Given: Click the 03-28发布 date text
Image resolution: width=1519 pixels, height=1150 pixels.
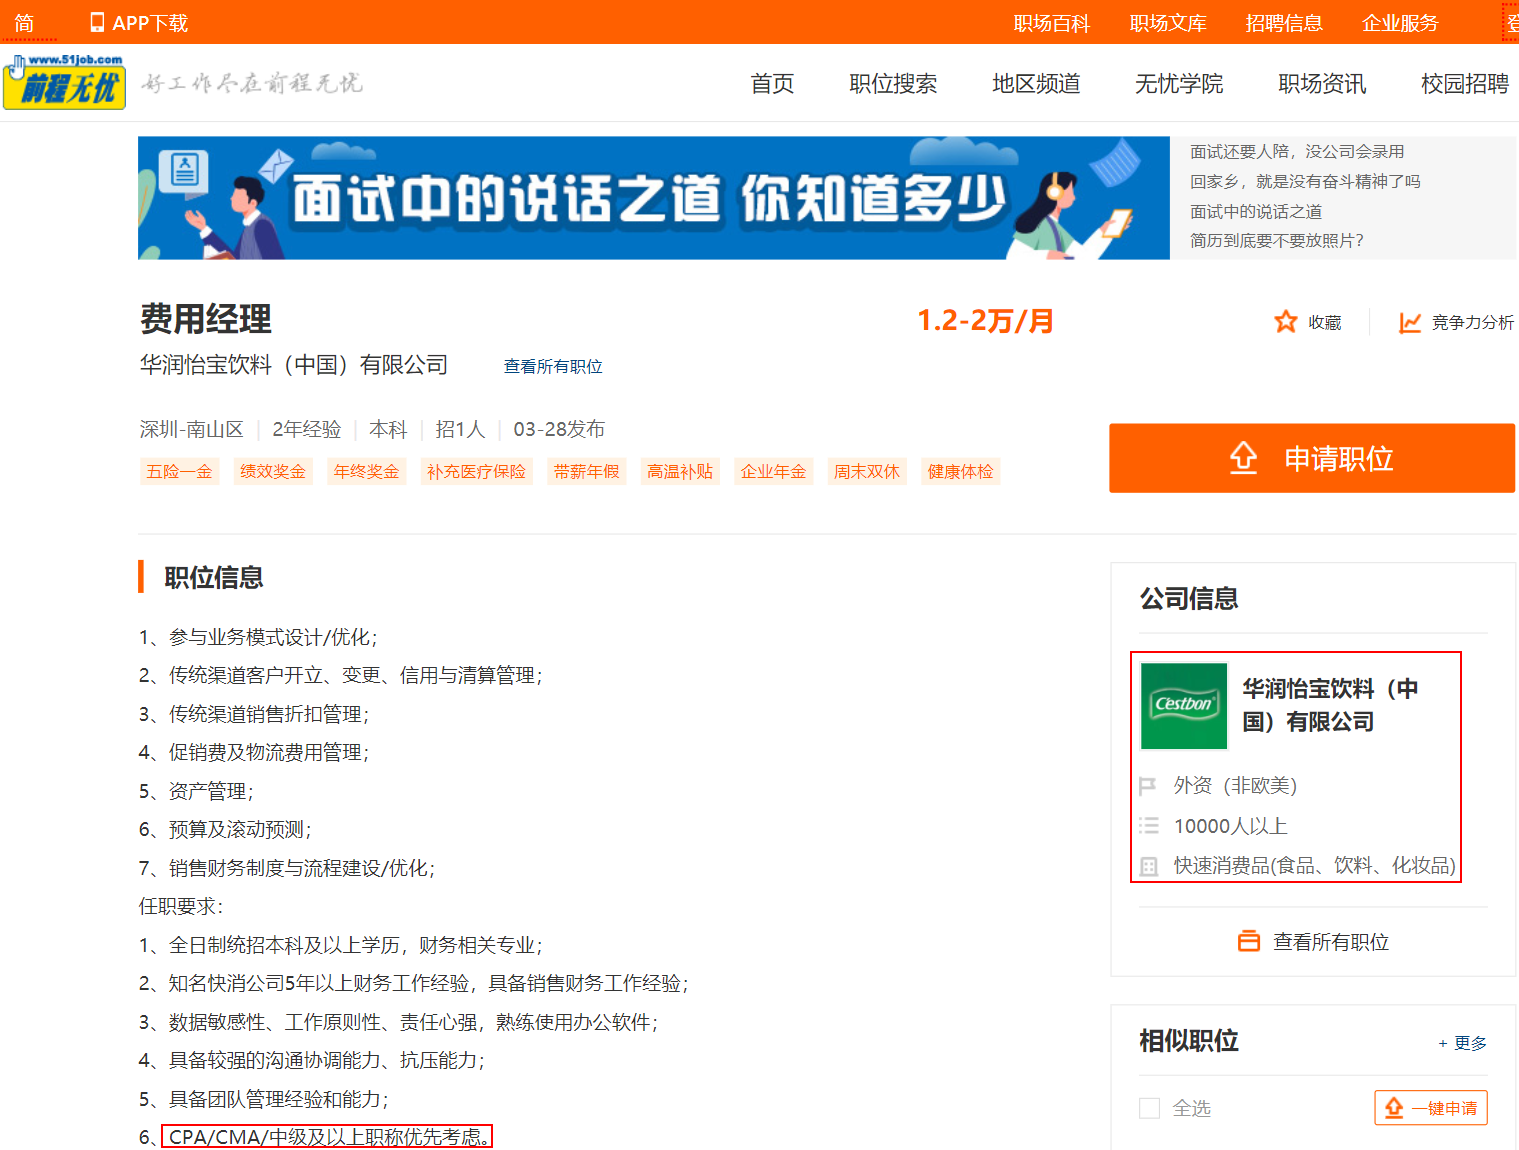Looking at the screenshot, I should pos(559,429).
